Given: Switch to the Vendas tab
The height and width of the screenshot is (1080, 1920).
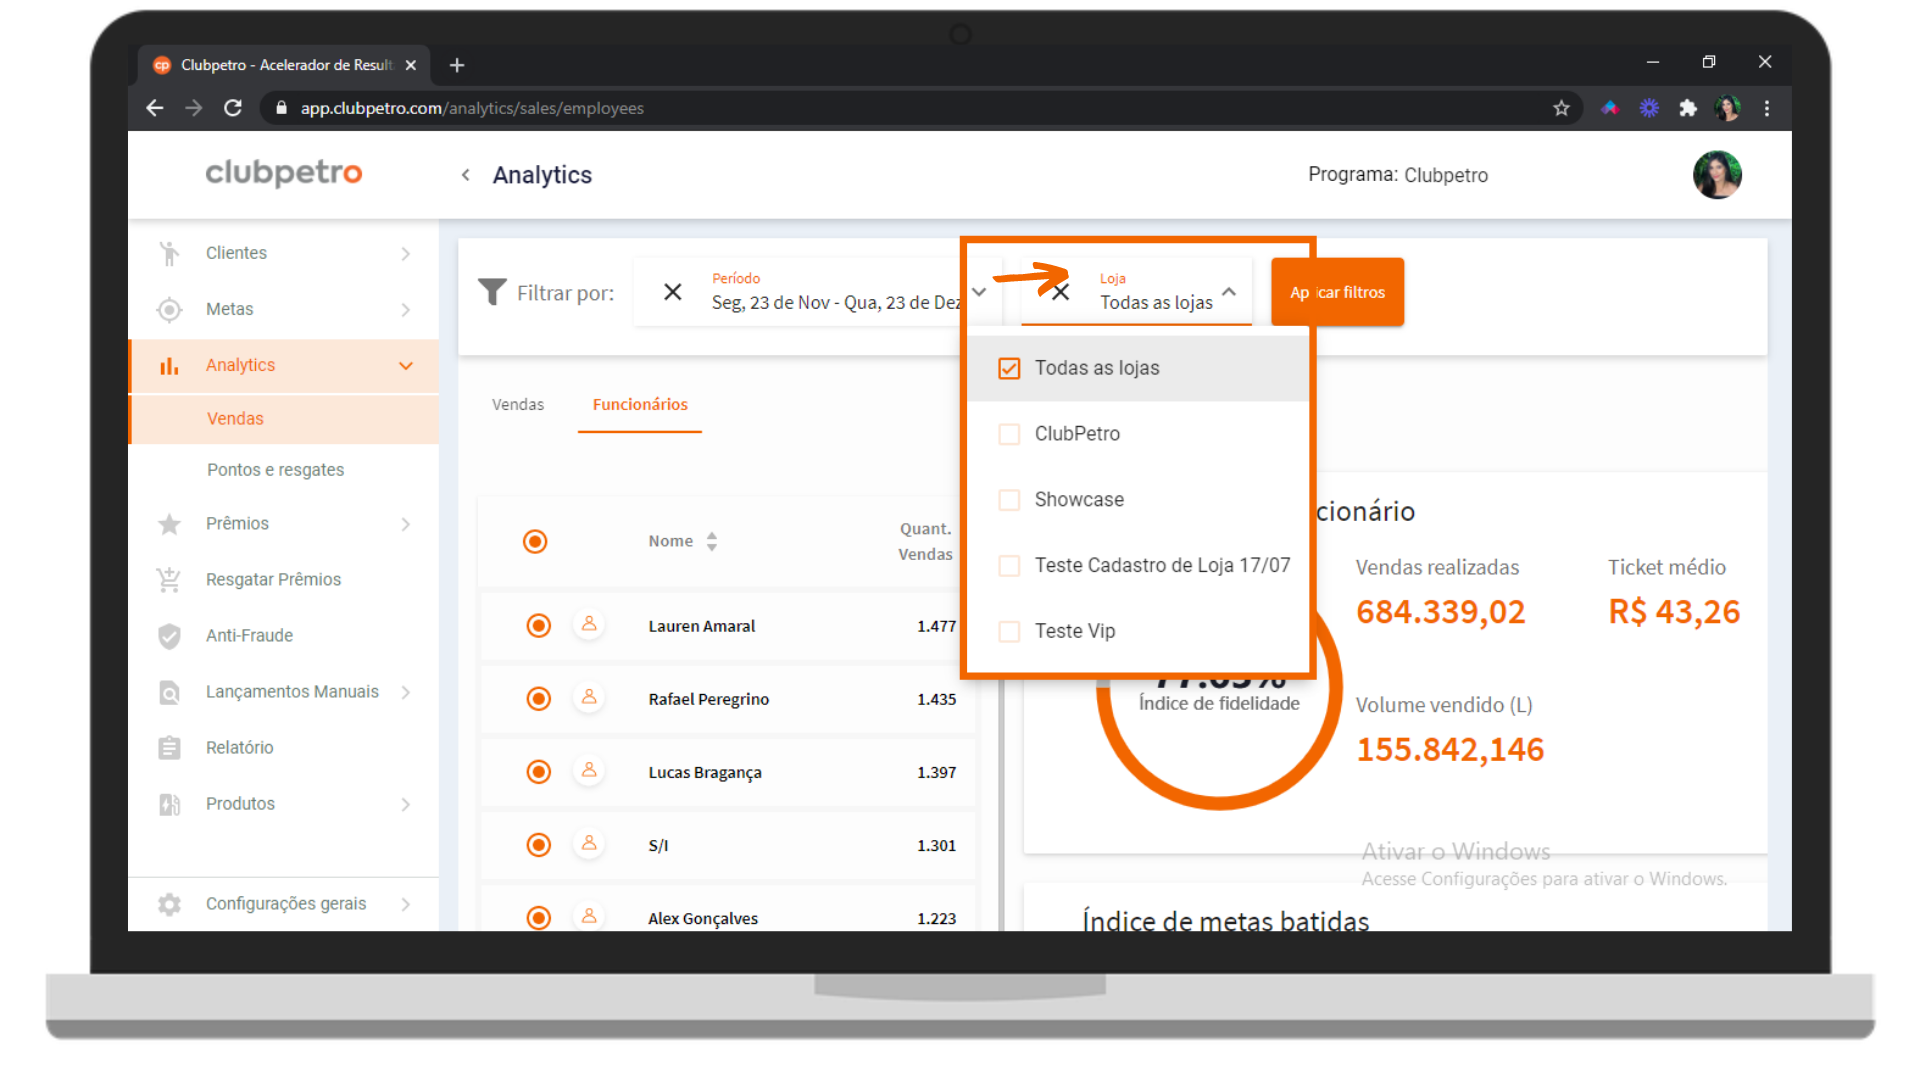Looking at the screenshot, I should 518,405.
